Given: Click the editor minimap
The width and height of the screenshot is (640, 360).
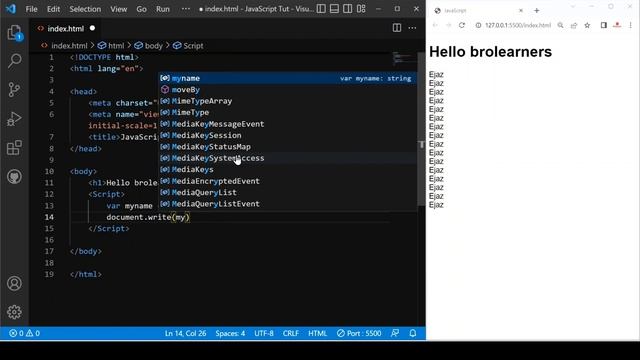Looking at the screenshot, I should pyautogui.click(x=403, y=58).
